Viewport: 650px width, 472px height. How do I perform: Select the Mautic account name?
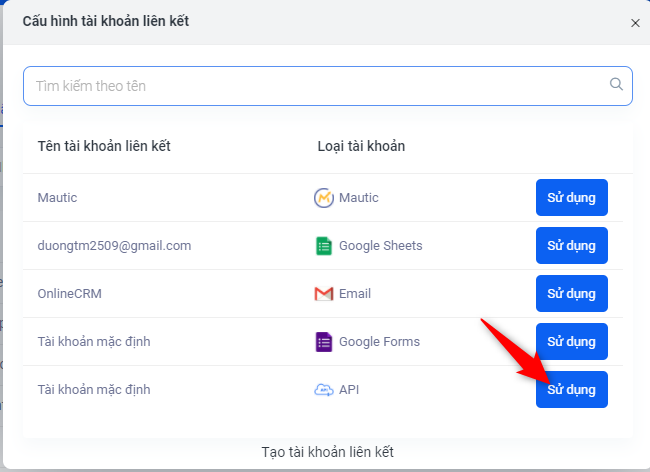(57, 198)
